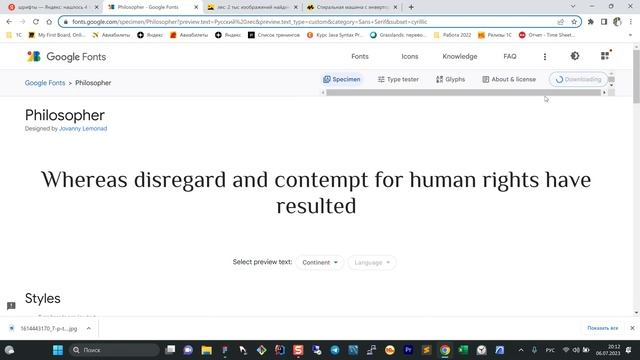640x360 pixels.
Task: Open the Icons section in the header
Action: 409,56
